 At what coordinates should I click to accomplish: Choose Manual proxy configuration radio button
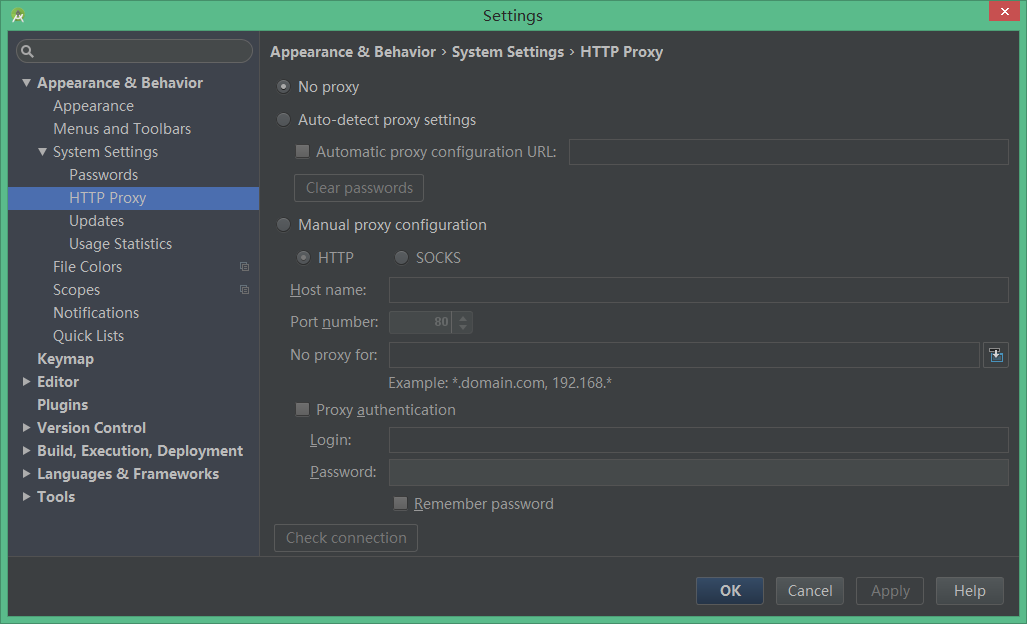[284, 225]
